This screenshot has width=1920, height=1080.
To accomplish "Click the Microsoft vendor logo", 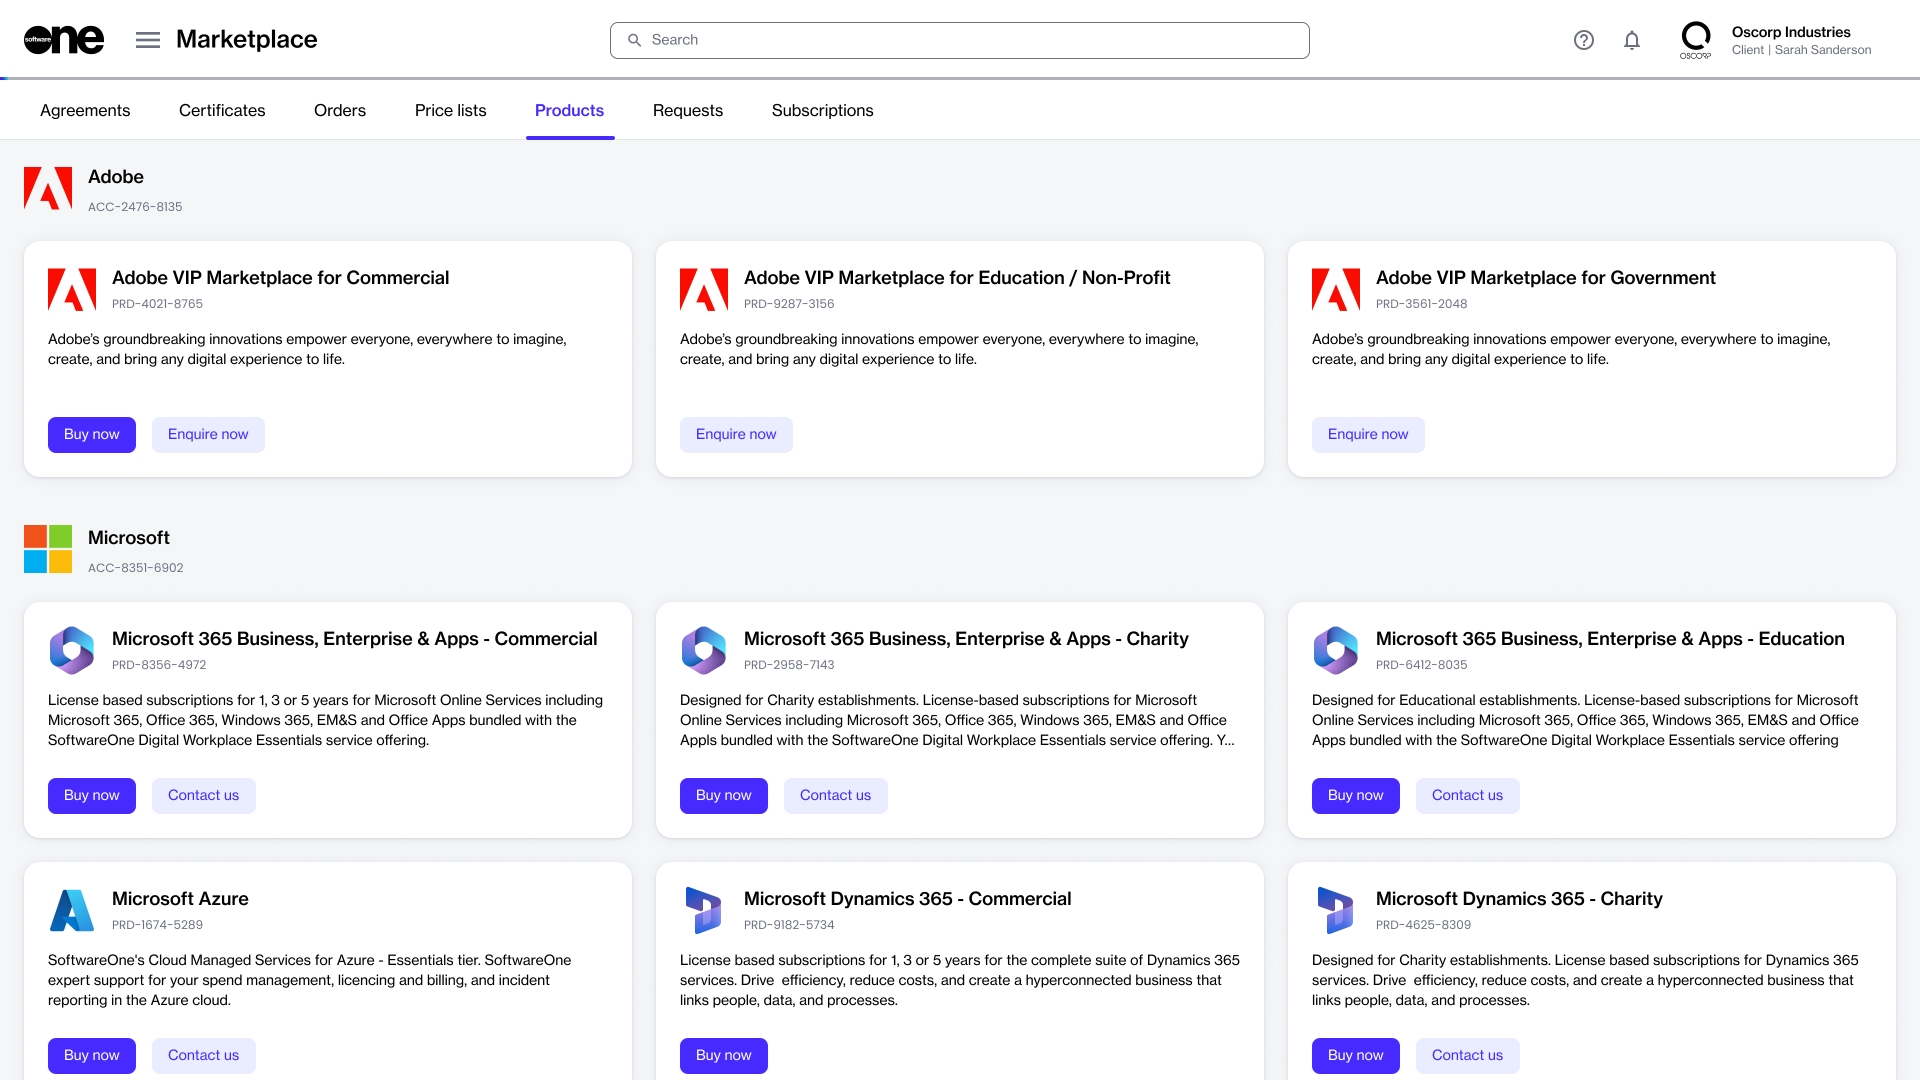I will [x=48, y=549].
